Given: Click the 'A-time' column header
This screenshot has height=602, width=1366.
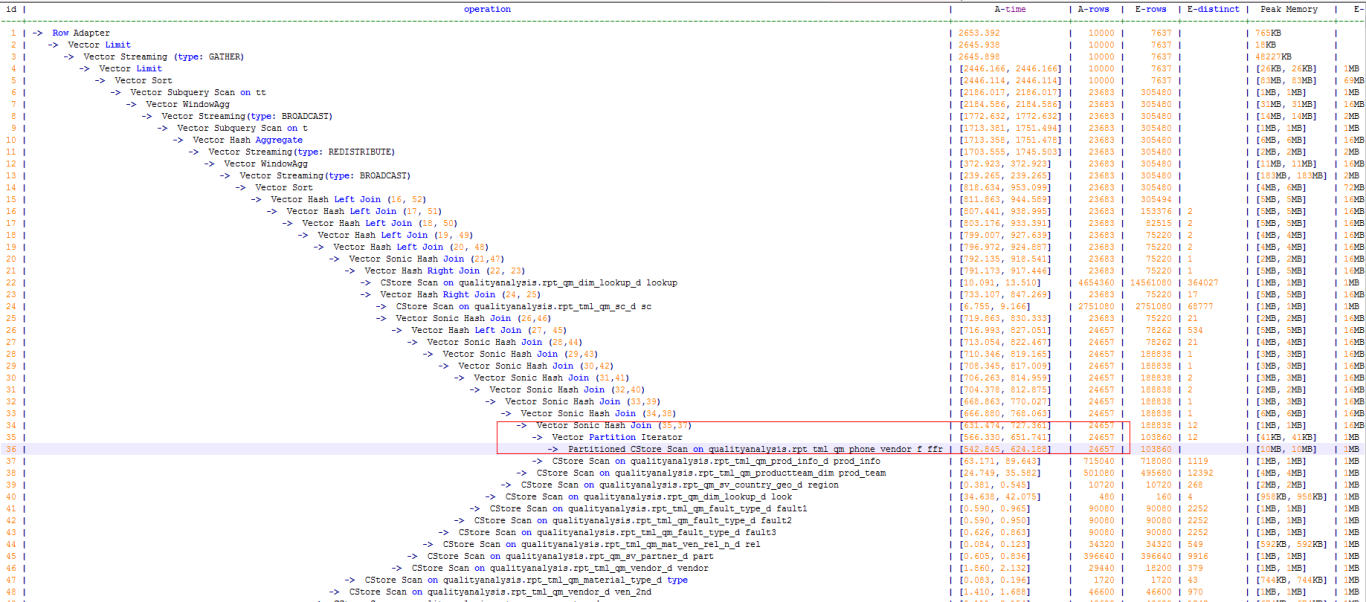Looking at the screenshot, I should coord(1010,9).
